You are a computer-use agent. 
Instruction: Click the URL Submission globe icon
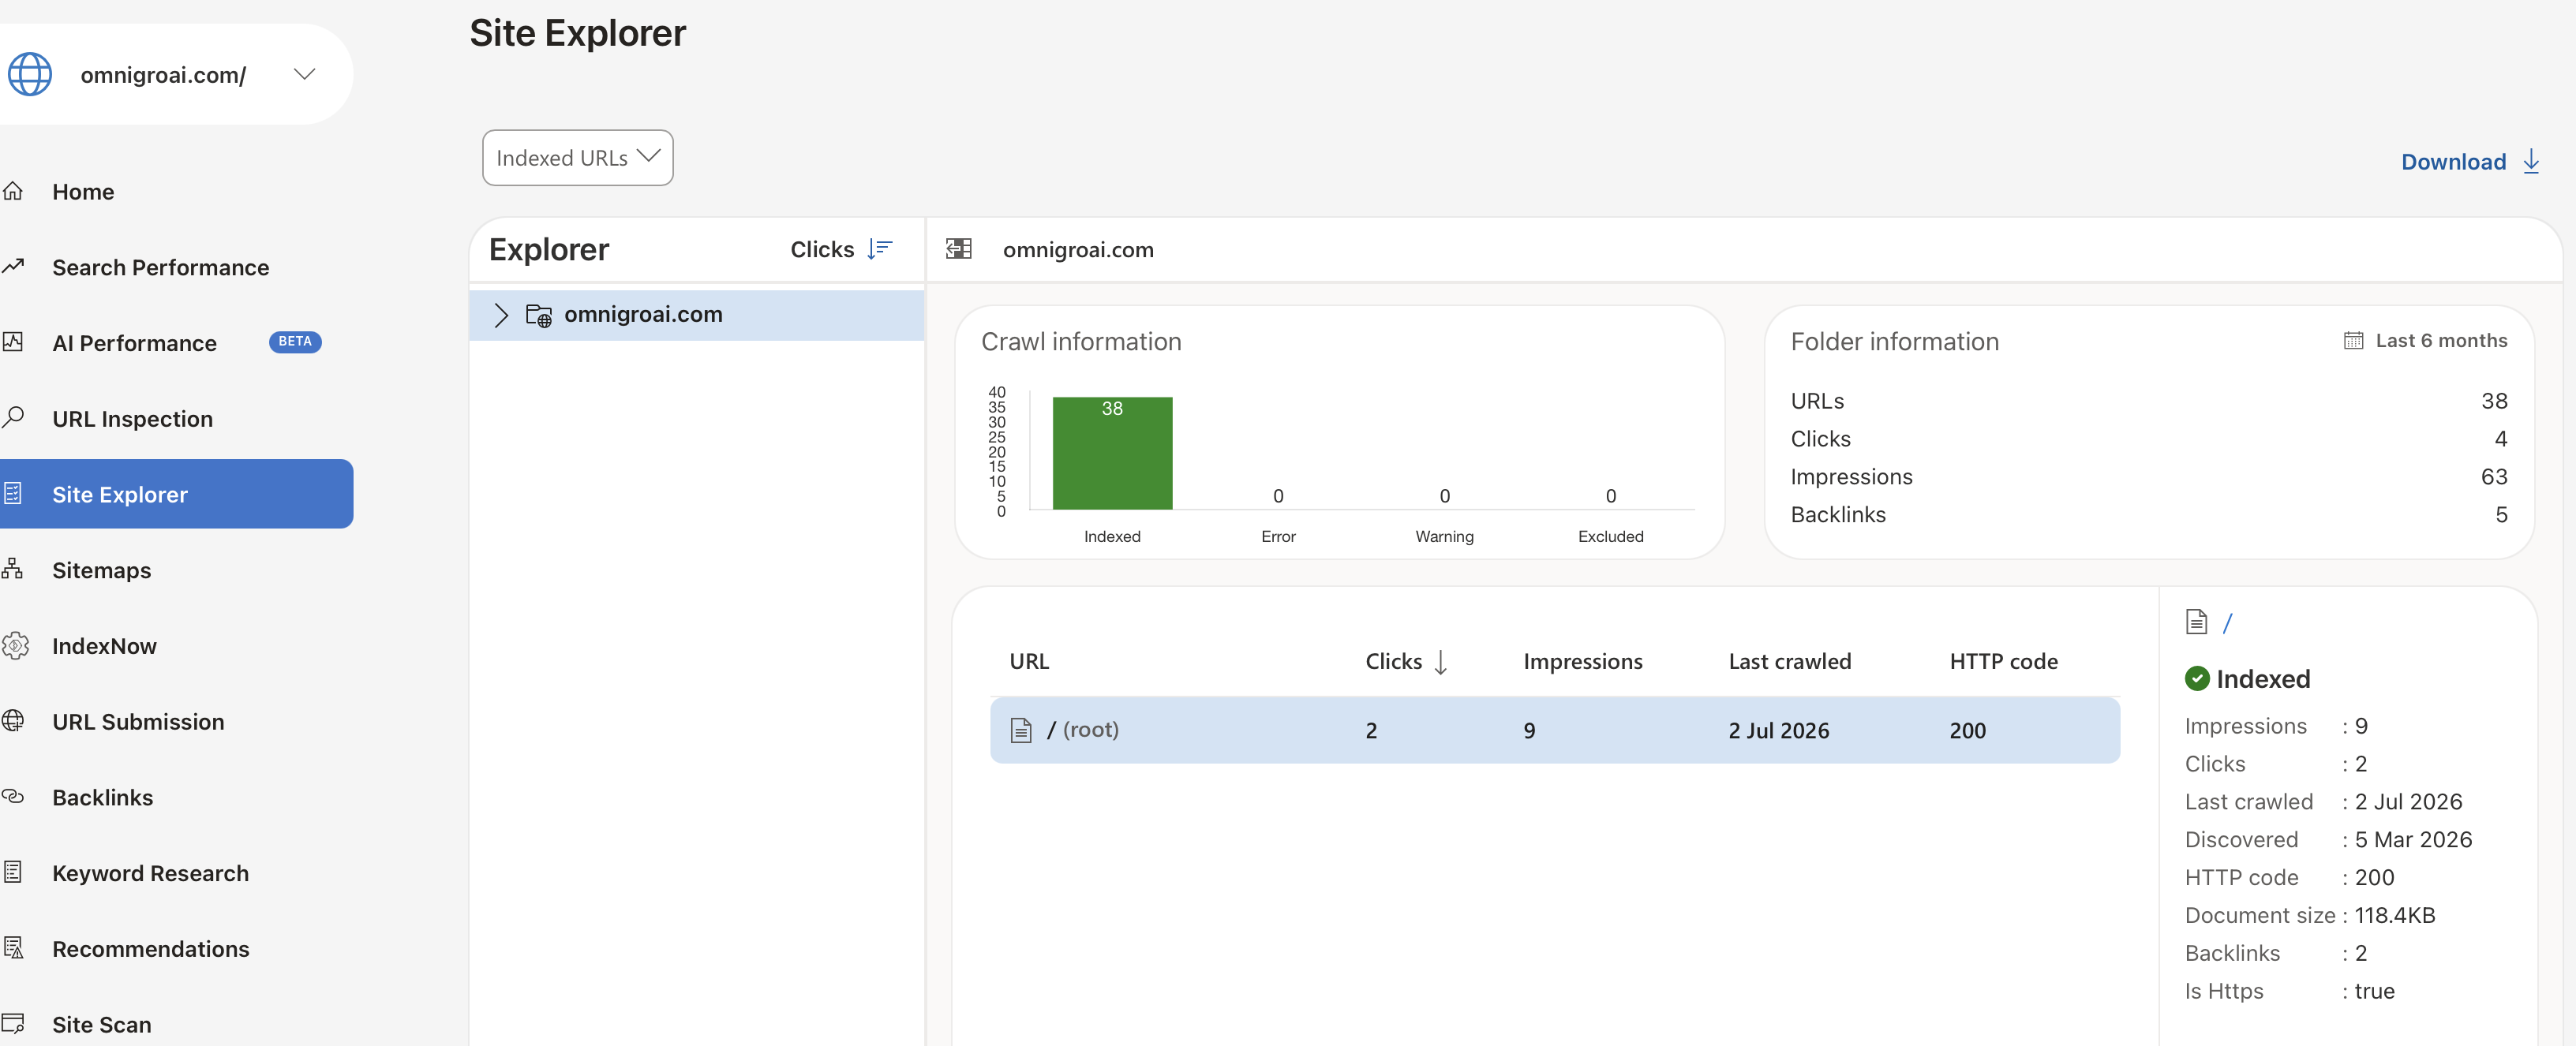pyautogui.click(x=13, y=720)
